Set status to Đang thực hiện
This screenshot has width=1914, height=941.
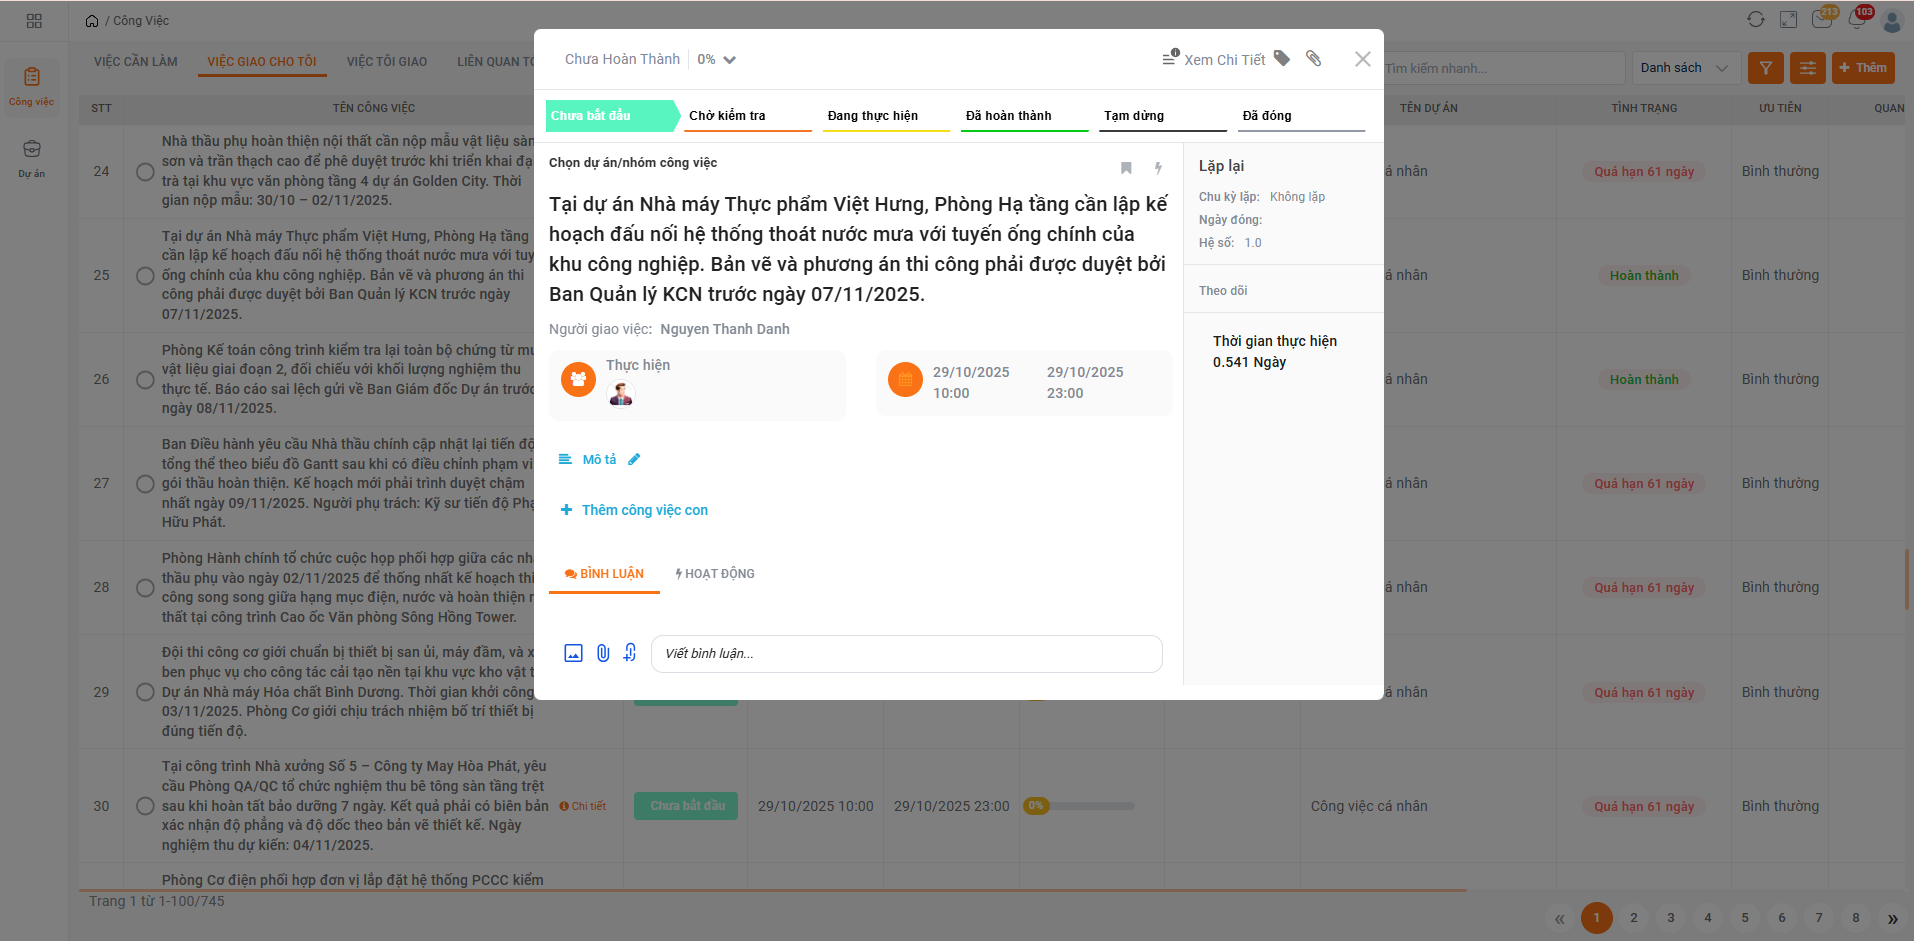pyautogui.click(x=873, y=116)
